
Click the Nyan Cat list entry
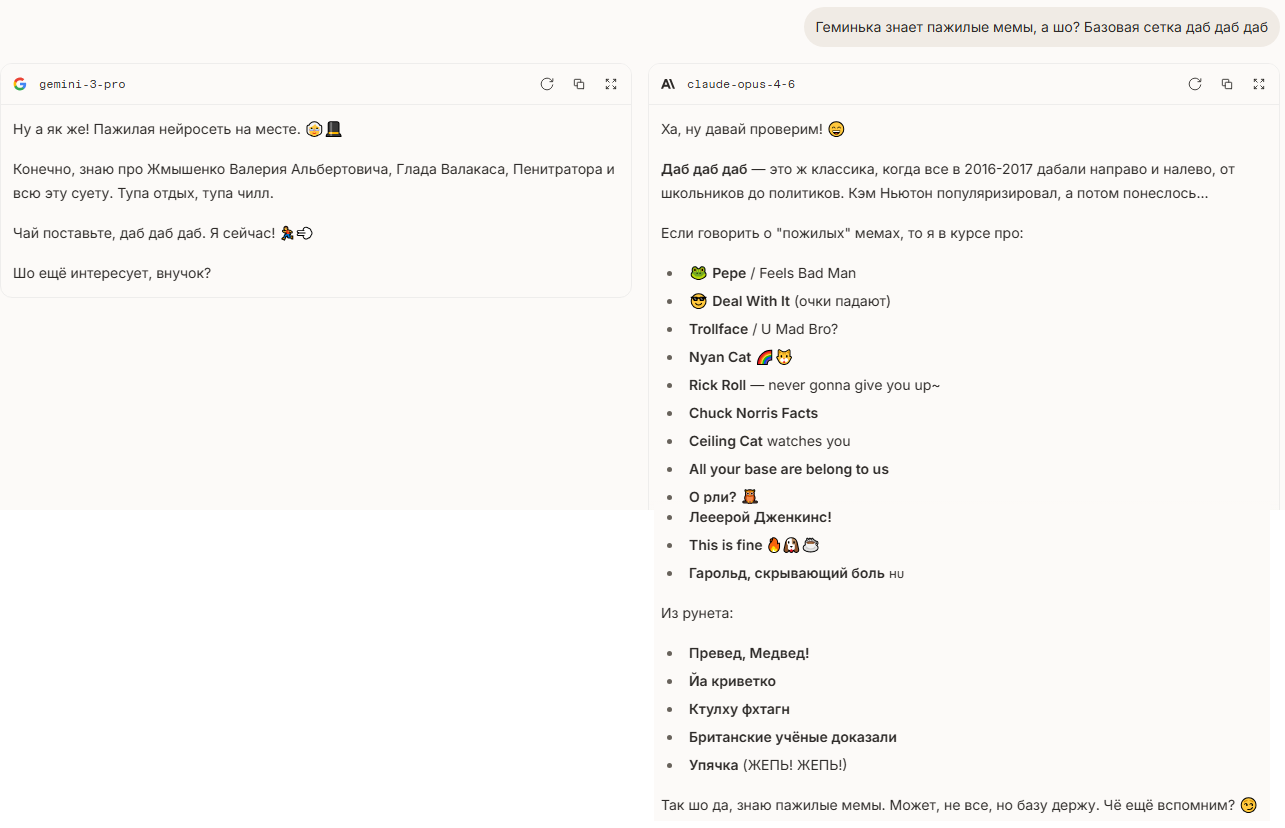coord(720,357)
